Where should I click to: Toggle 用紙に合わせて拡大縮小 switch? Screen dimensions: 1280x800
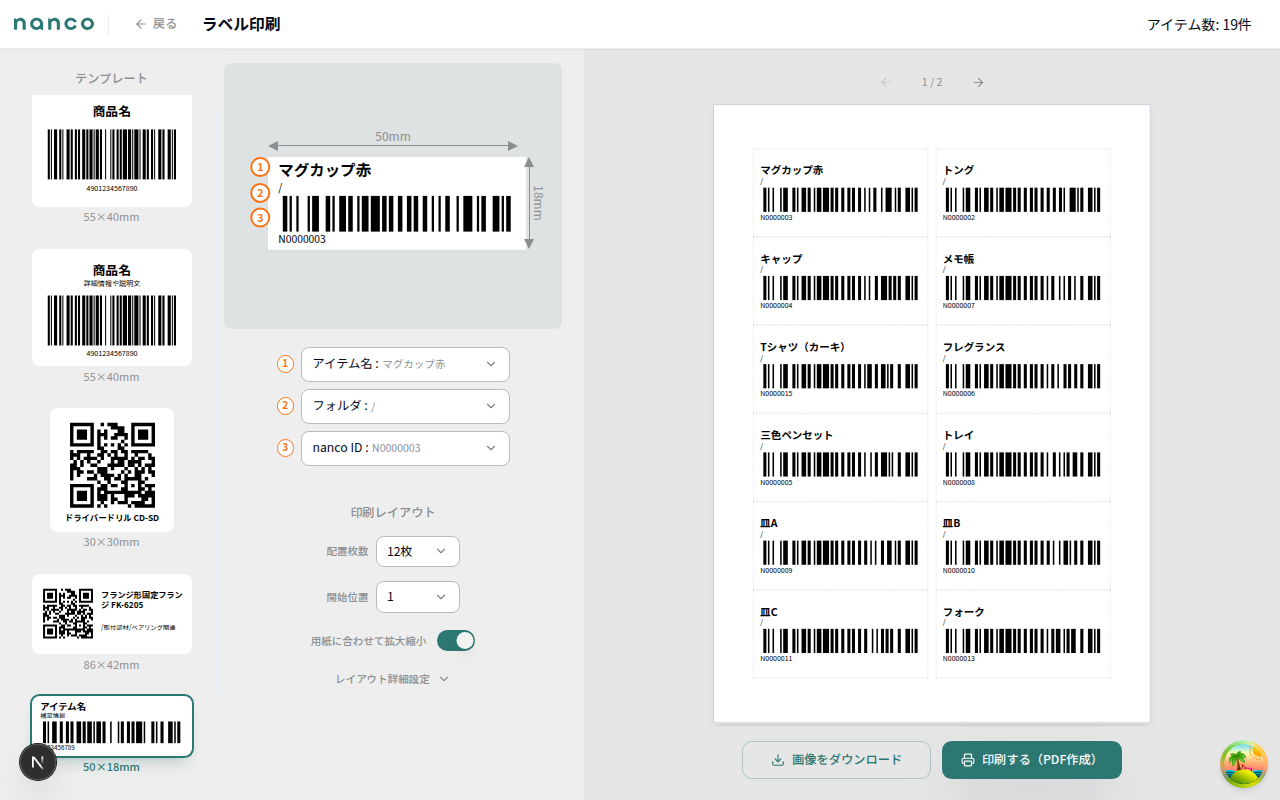tap(456, 641)
